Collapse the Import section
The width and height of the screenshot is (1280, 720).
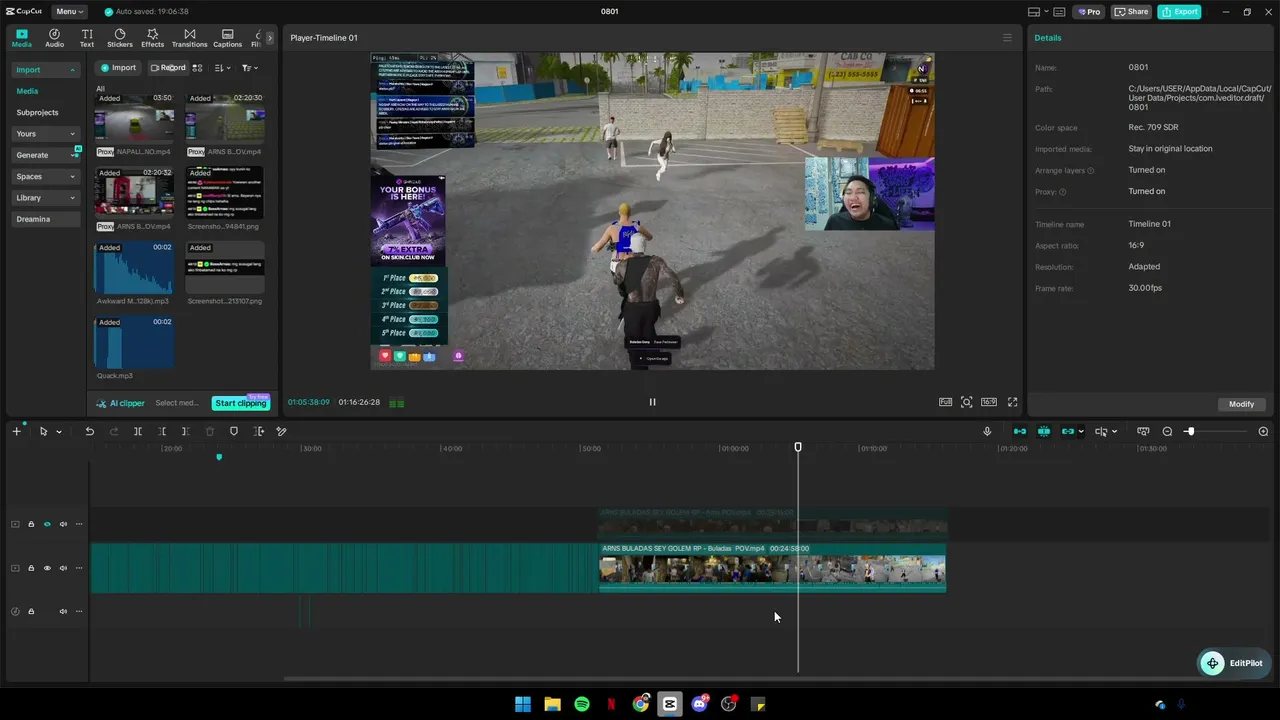46,70
